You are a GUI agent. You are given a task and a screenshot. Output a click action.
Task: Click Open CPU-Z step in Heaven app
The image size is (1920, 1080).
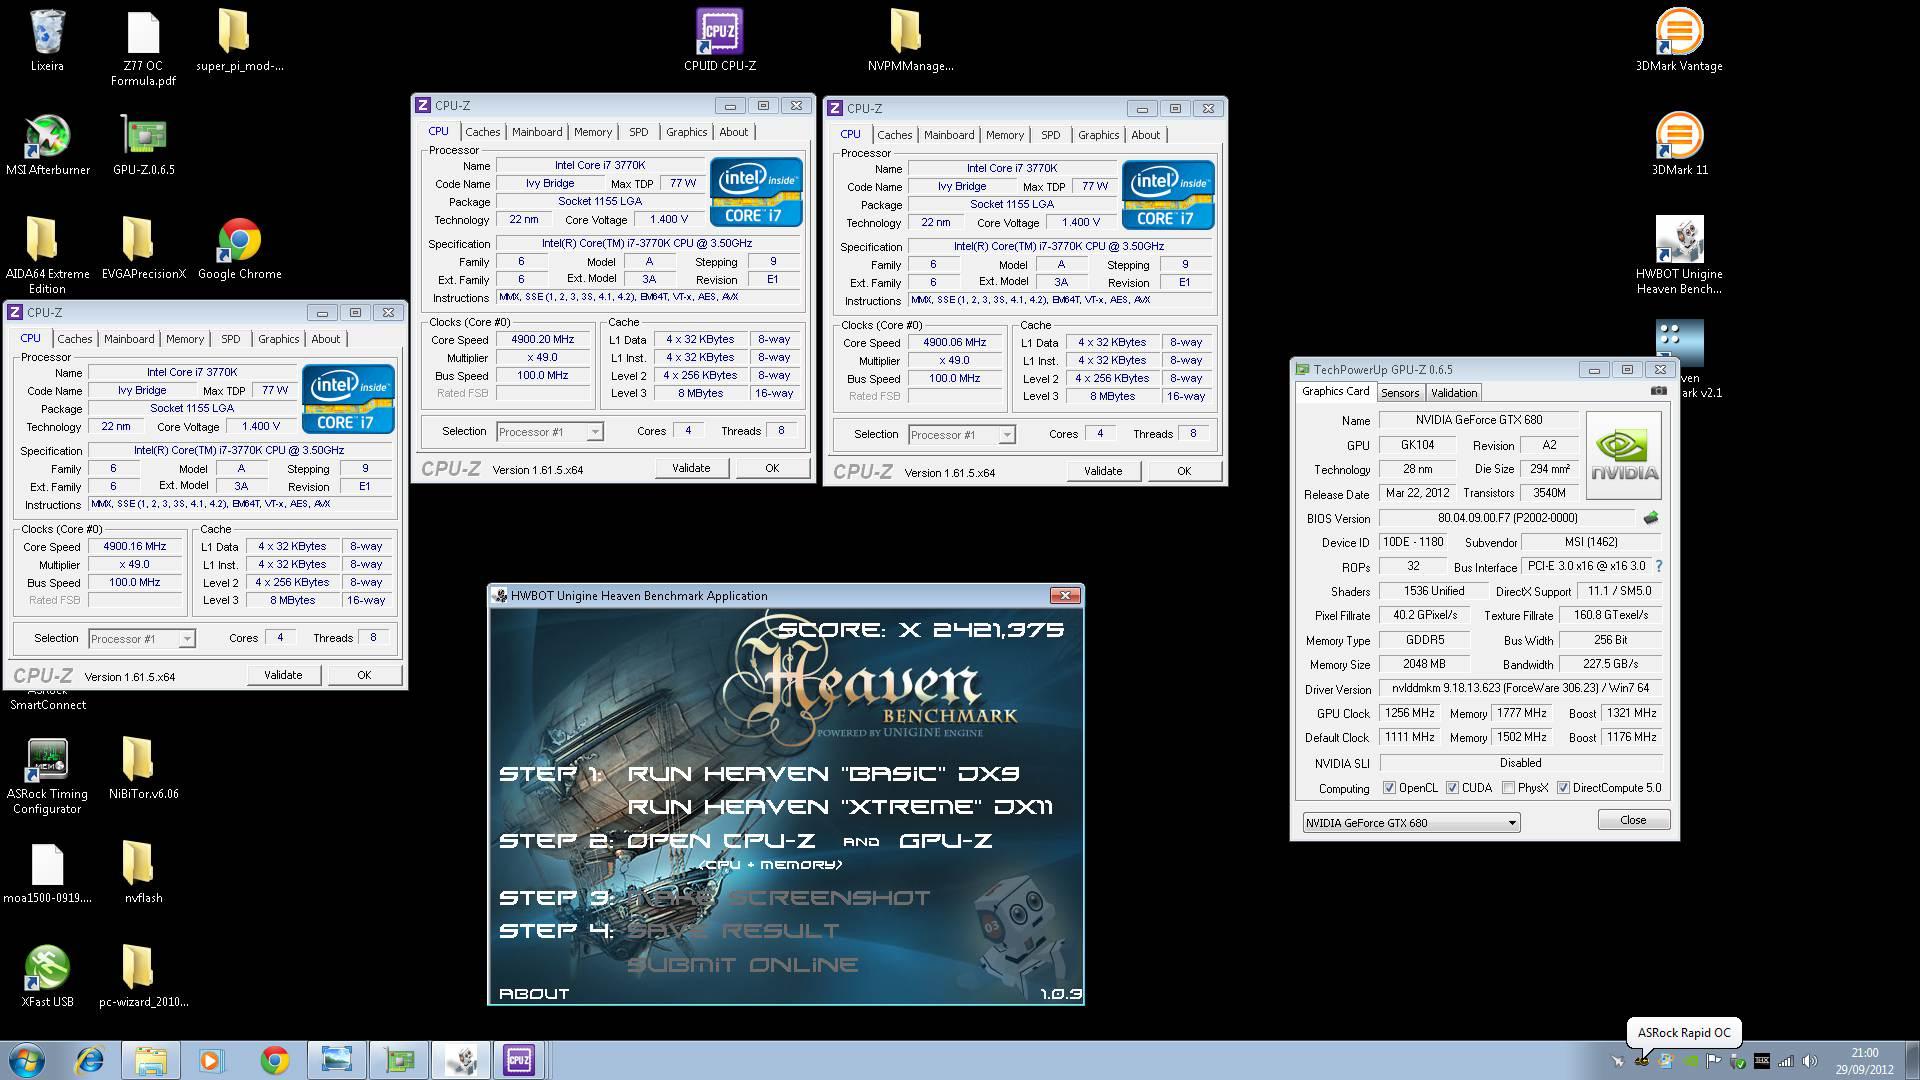point(721,841)
